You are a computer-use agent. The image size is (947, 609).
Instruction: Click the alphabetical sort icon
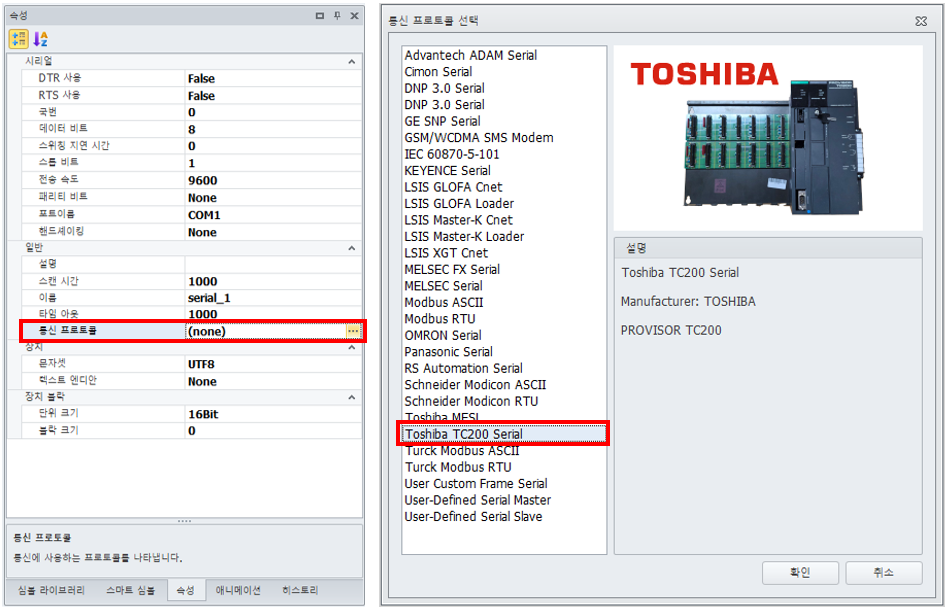point(41,39)
